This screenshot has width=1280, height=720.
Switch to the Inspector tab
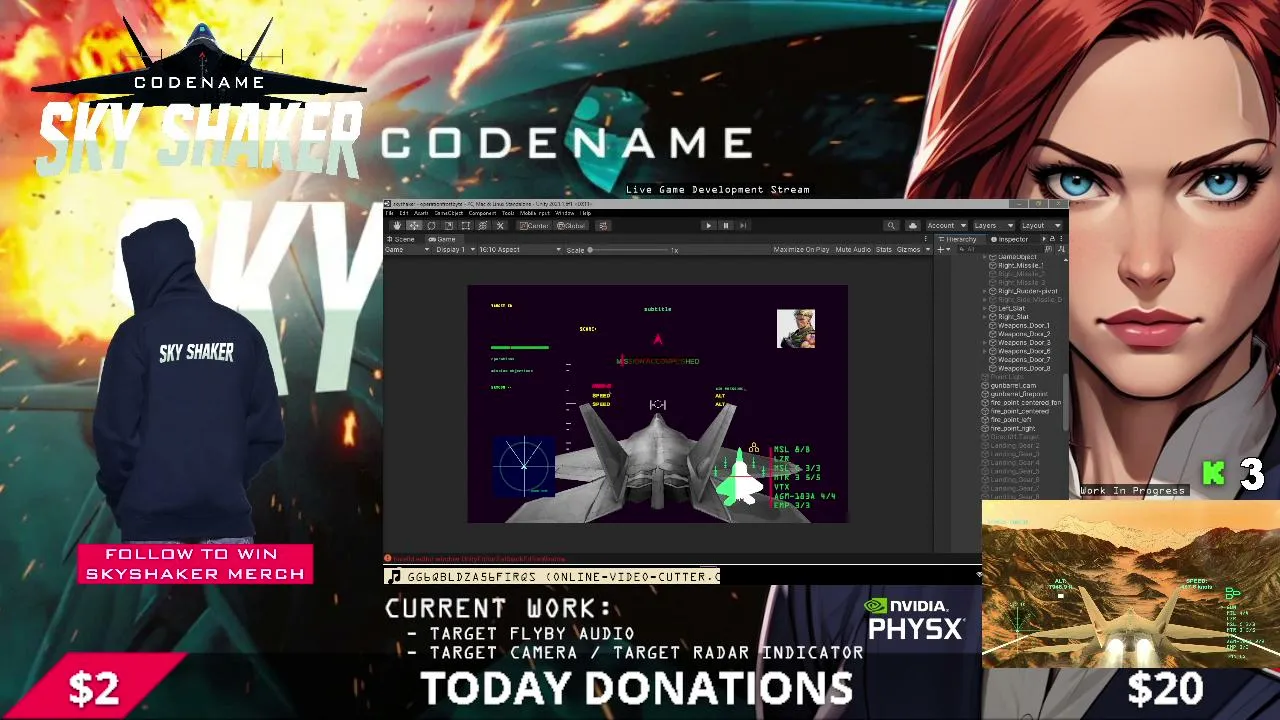[x=1010, y=239]
